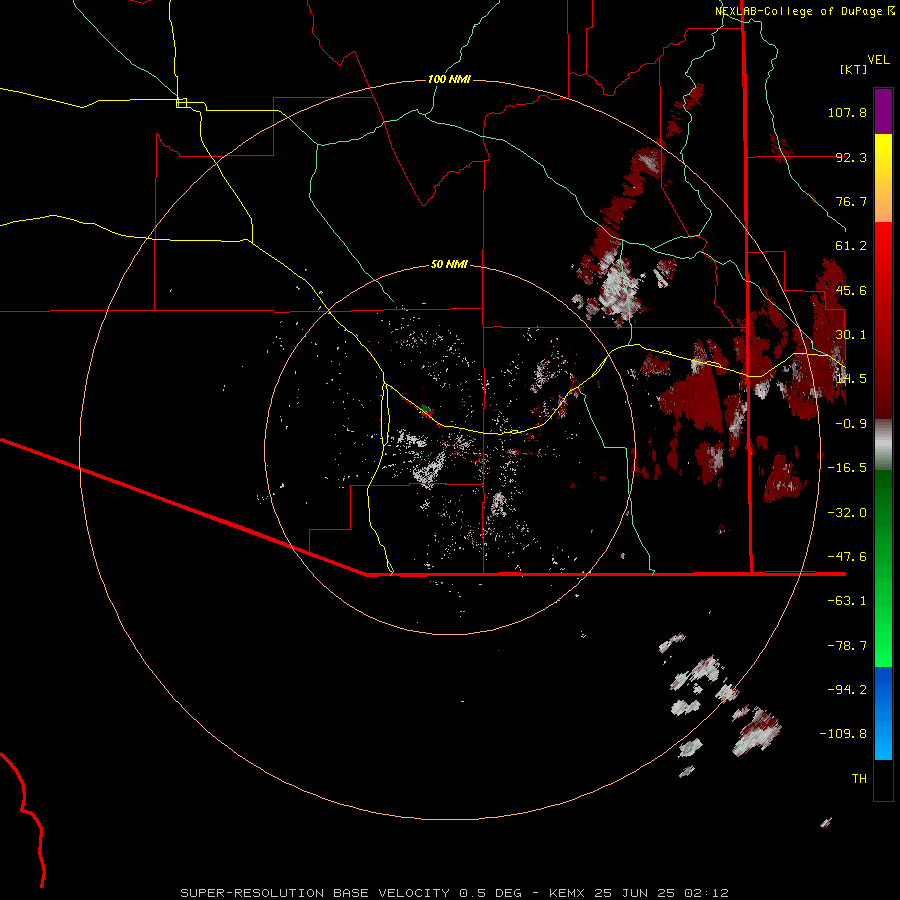Click the 100 NMI range ring label
This screenshot has height=900, width=900.
pyautogui.click(x=449, y=79)
